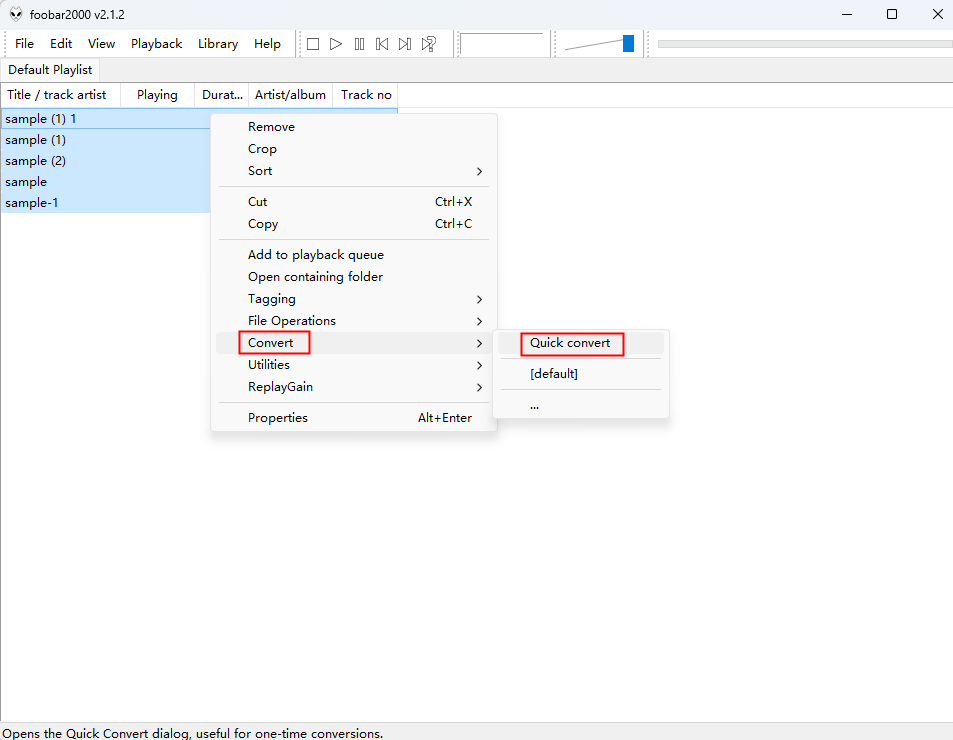The image size is (953, 740).
Task: Play a random track with the dice icon
Action: (x=428, y=44)
